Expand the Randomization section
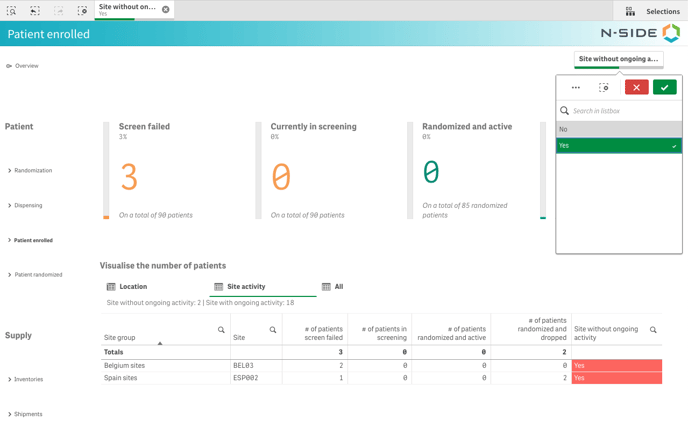The image size is (688, 443). click(33, 171)
